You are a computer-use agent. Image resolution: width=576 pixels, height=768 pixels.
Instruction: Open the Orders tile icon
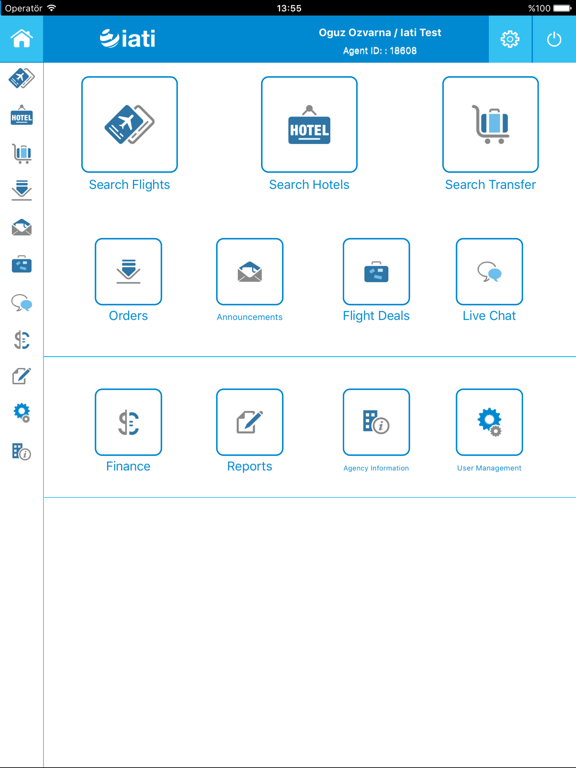128,272
